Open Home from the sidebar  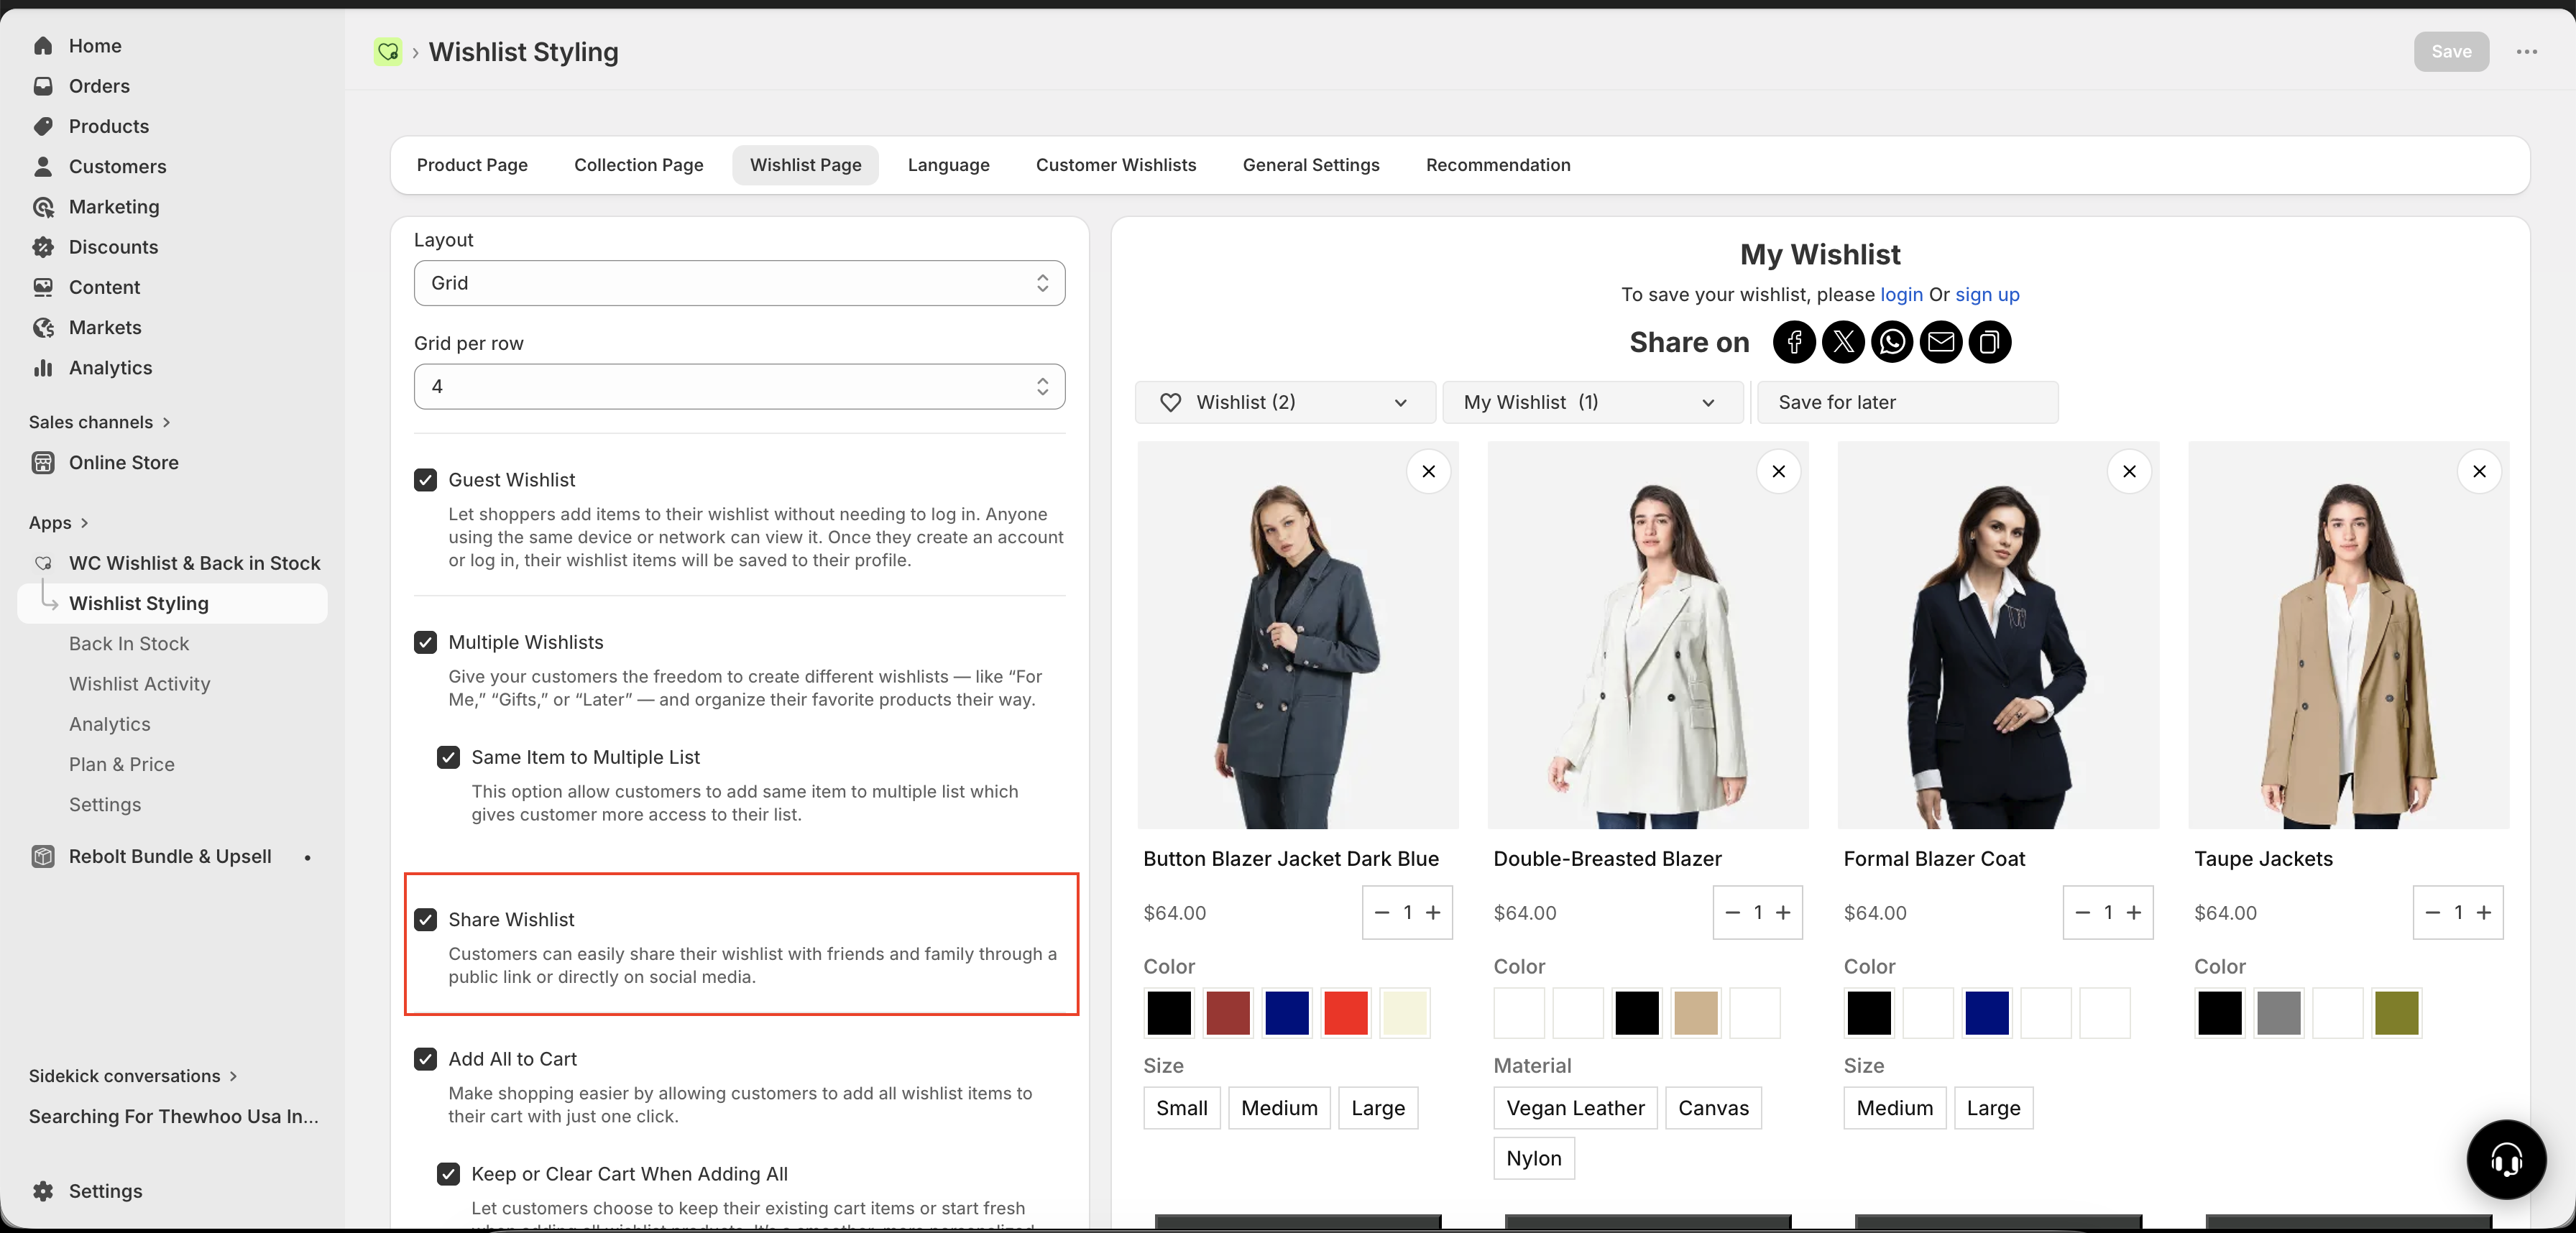coord(95,46)
